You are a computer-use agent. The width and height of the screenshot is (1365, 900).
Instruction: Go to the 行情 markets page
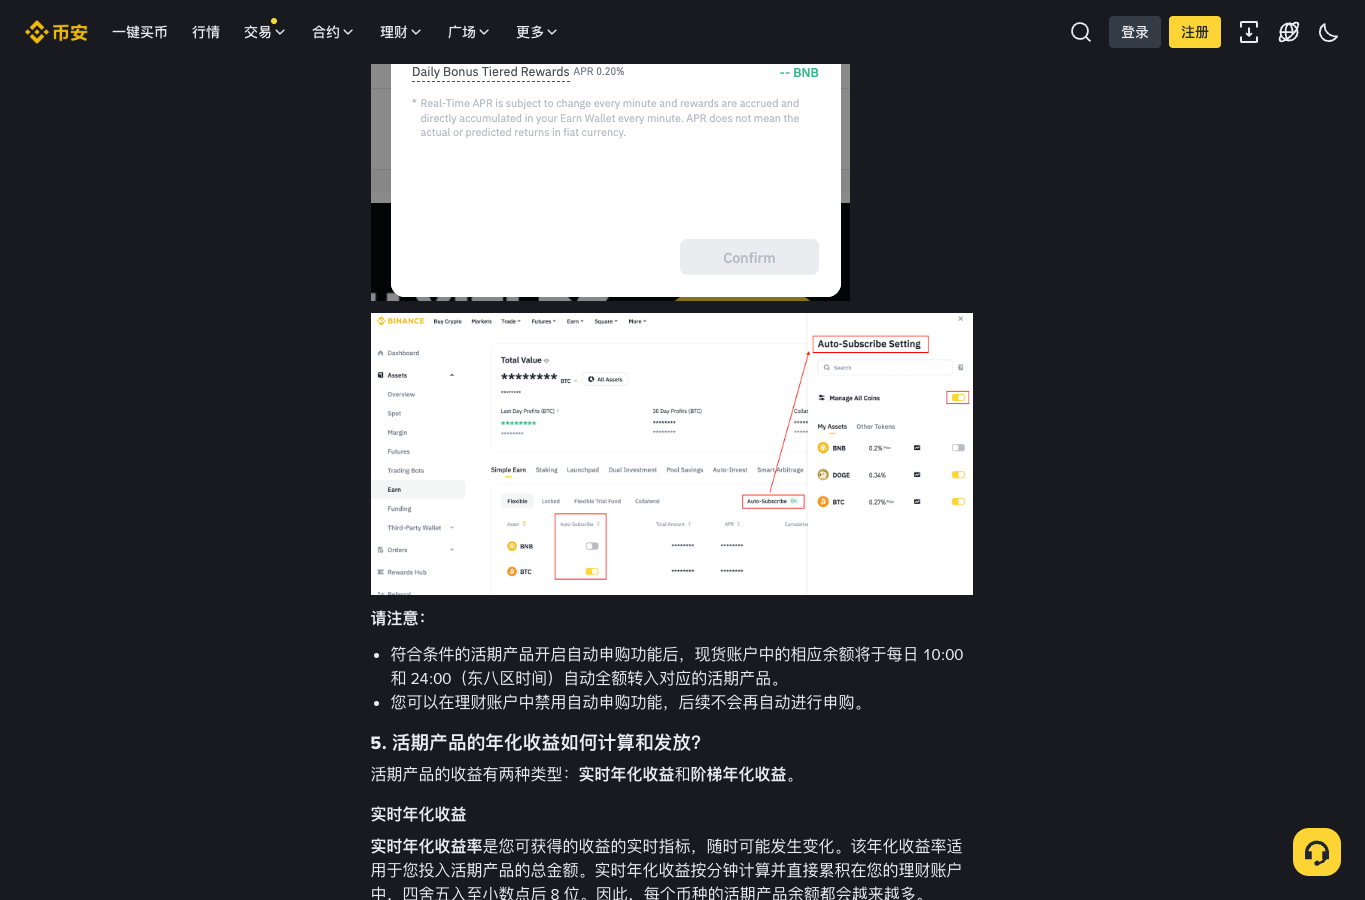coord(206,32)
